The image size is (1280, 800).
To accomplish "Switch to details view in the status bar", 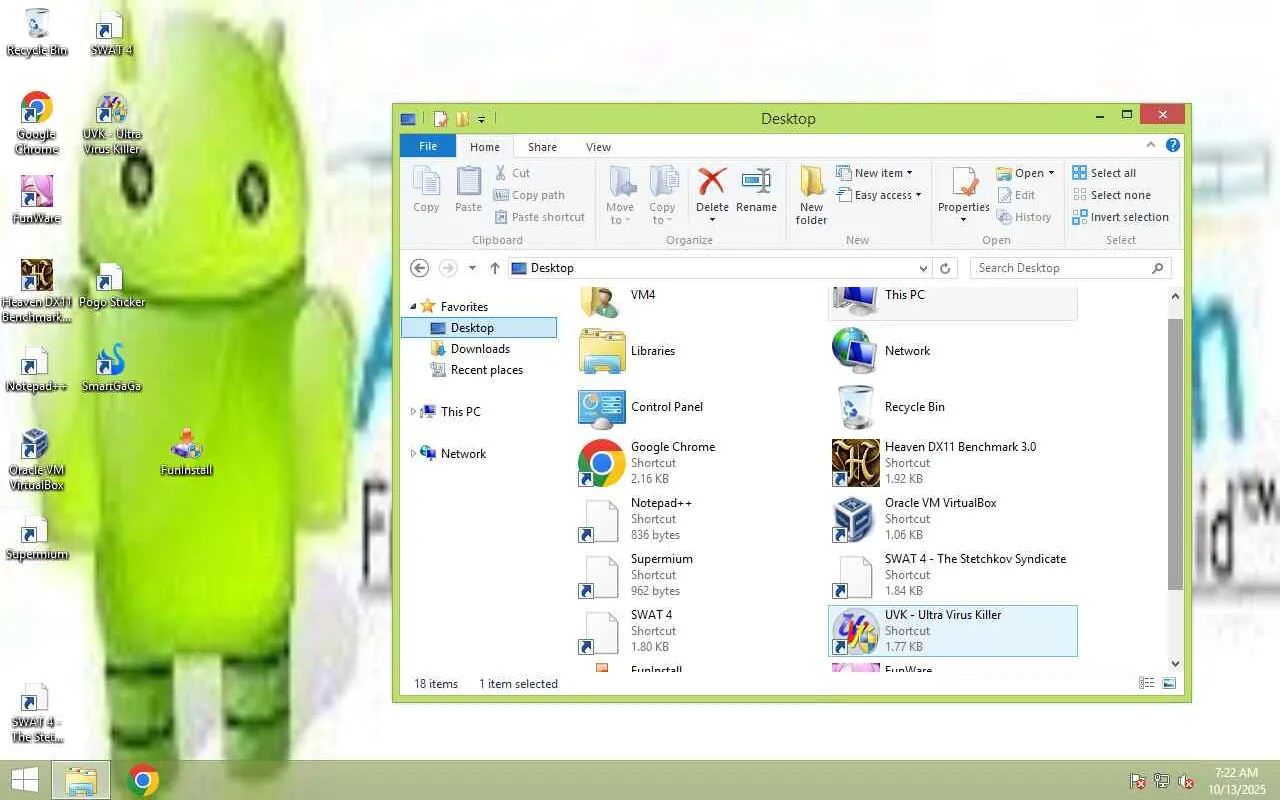I will point(1147,684).
